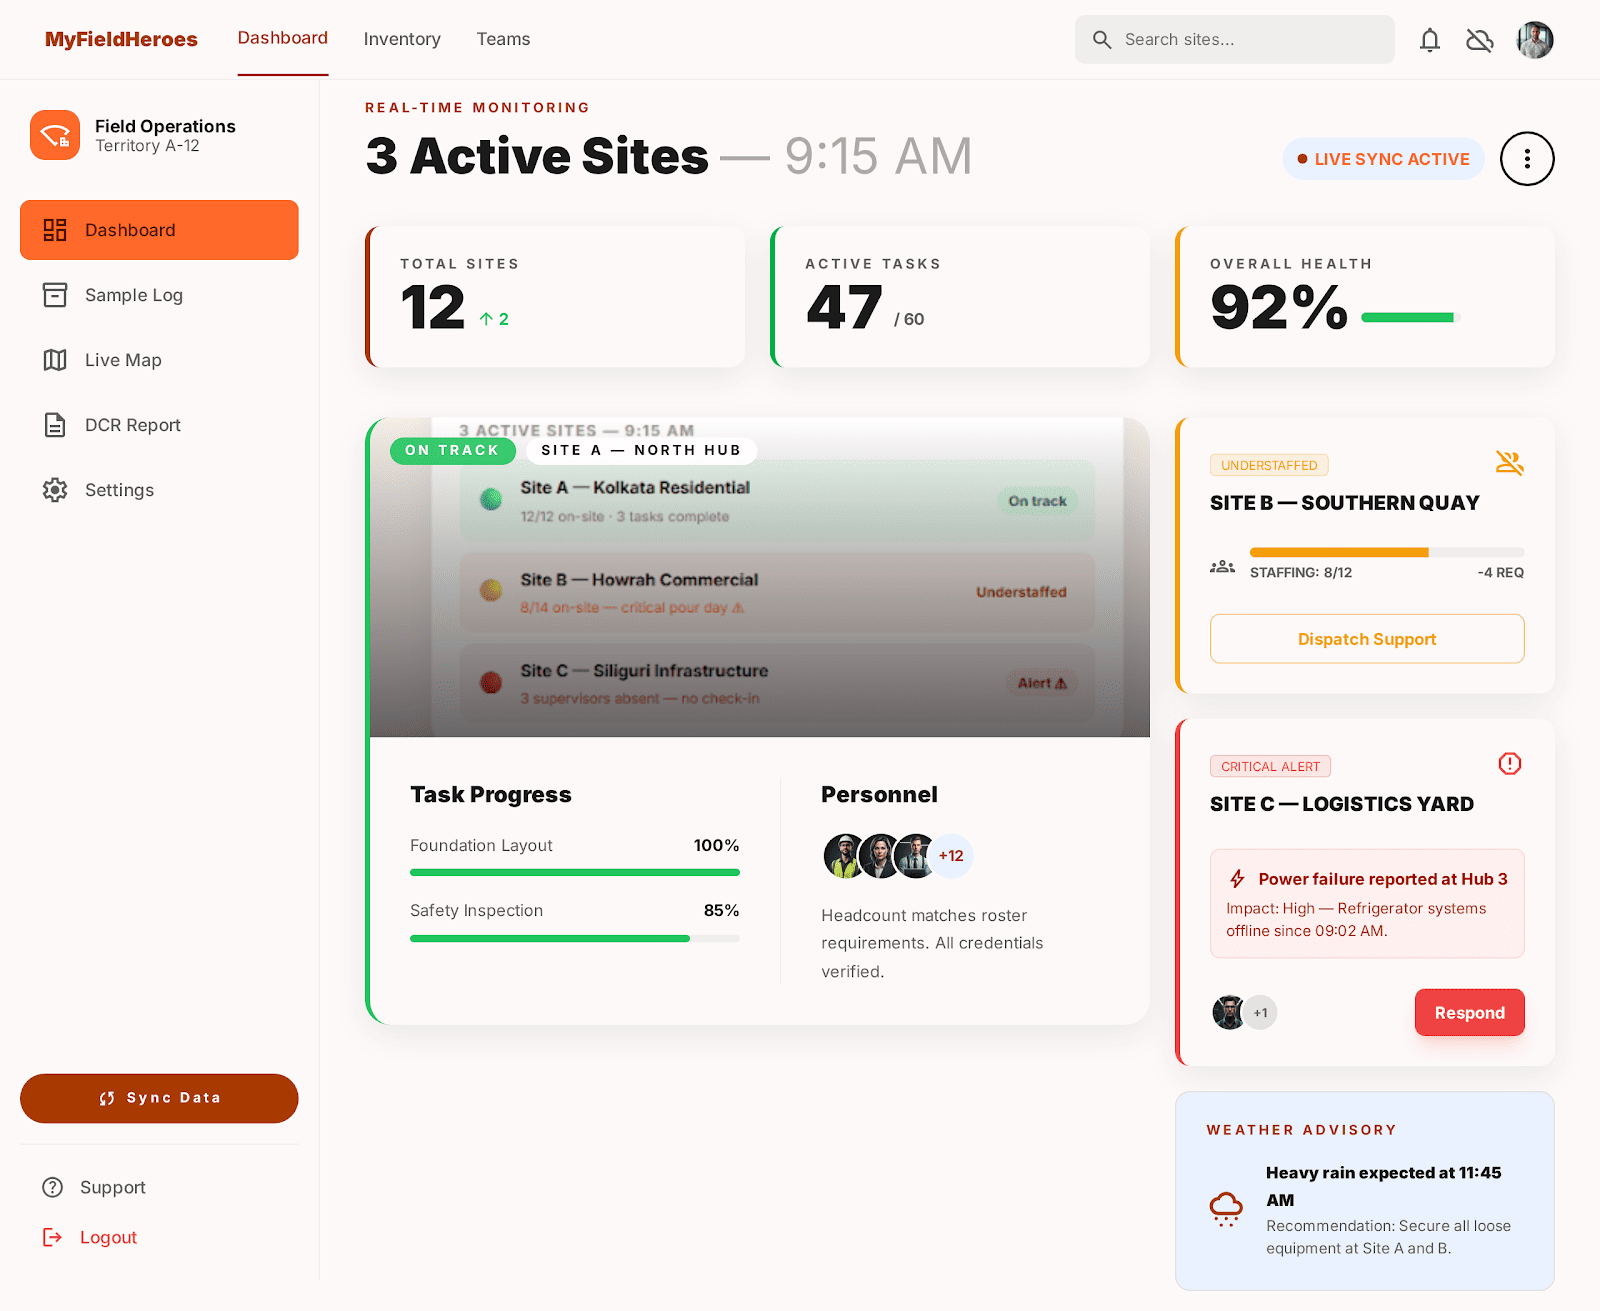The height and width of the screenshot is (1311, 1600).
Task: Click the Sample Log archive icon
Action: point(55,295)
